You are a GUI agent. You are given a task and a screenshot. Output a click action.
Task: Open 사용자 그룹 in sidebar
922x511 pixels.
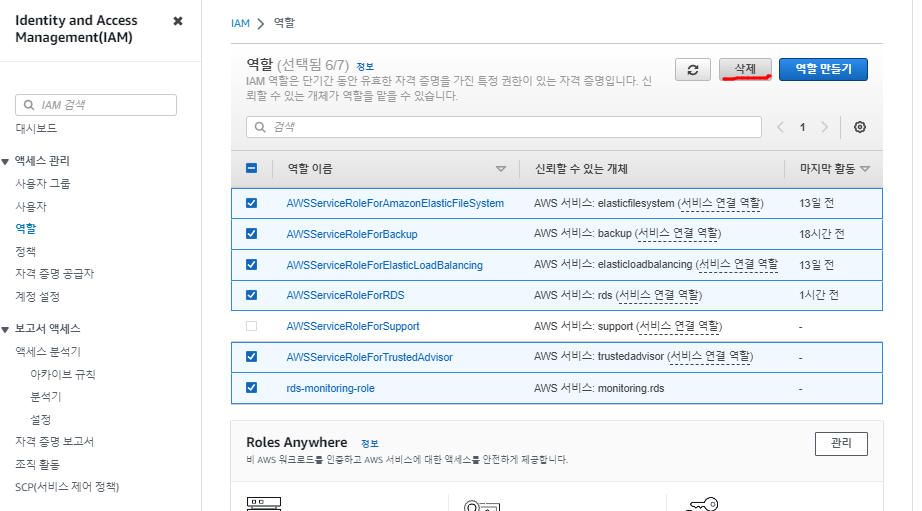coord(42,183)
